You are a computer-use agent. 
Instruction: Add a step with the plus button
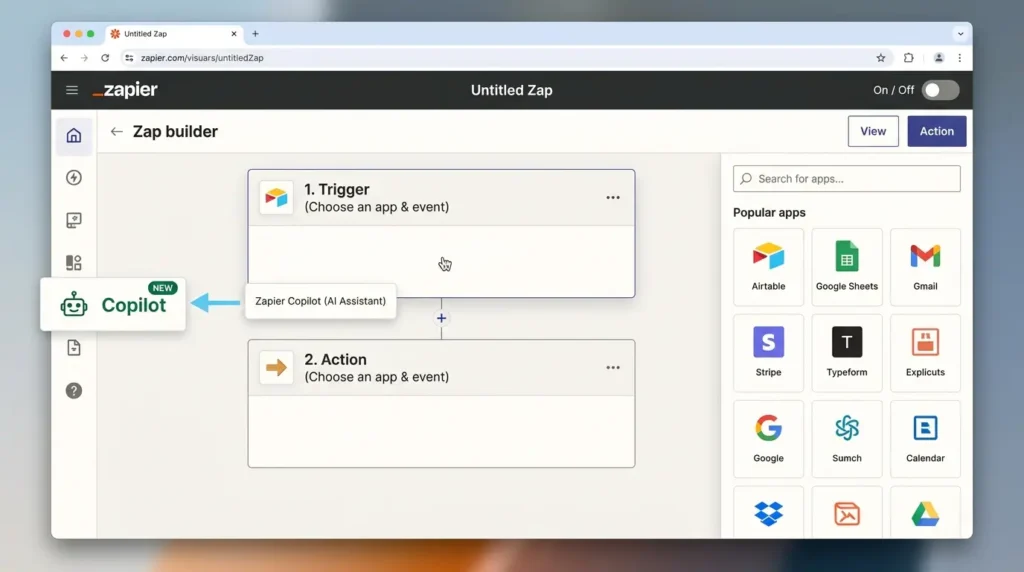pyautogui.click(x=441, y=318)
